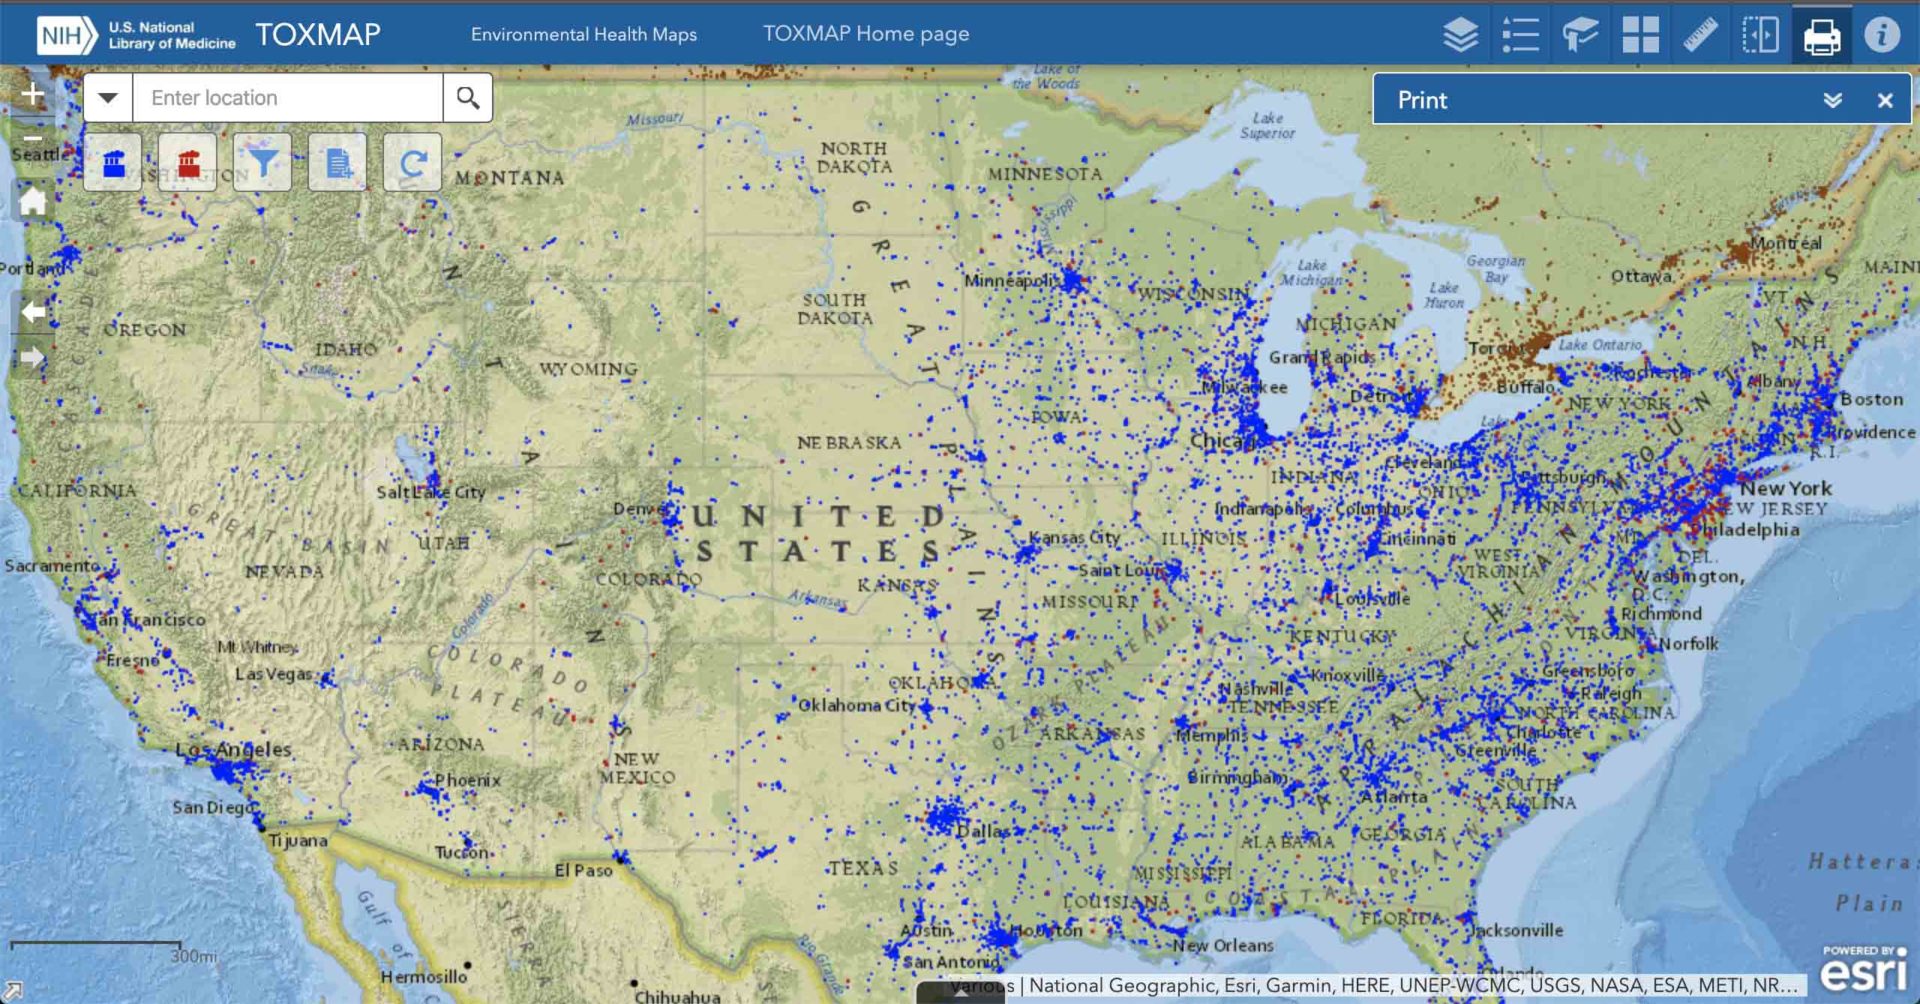Image resolution: width=1920 pixels, height=1004 pixels.
Task: Open the Environmental Health Maps menu
Action: [583, 33]
